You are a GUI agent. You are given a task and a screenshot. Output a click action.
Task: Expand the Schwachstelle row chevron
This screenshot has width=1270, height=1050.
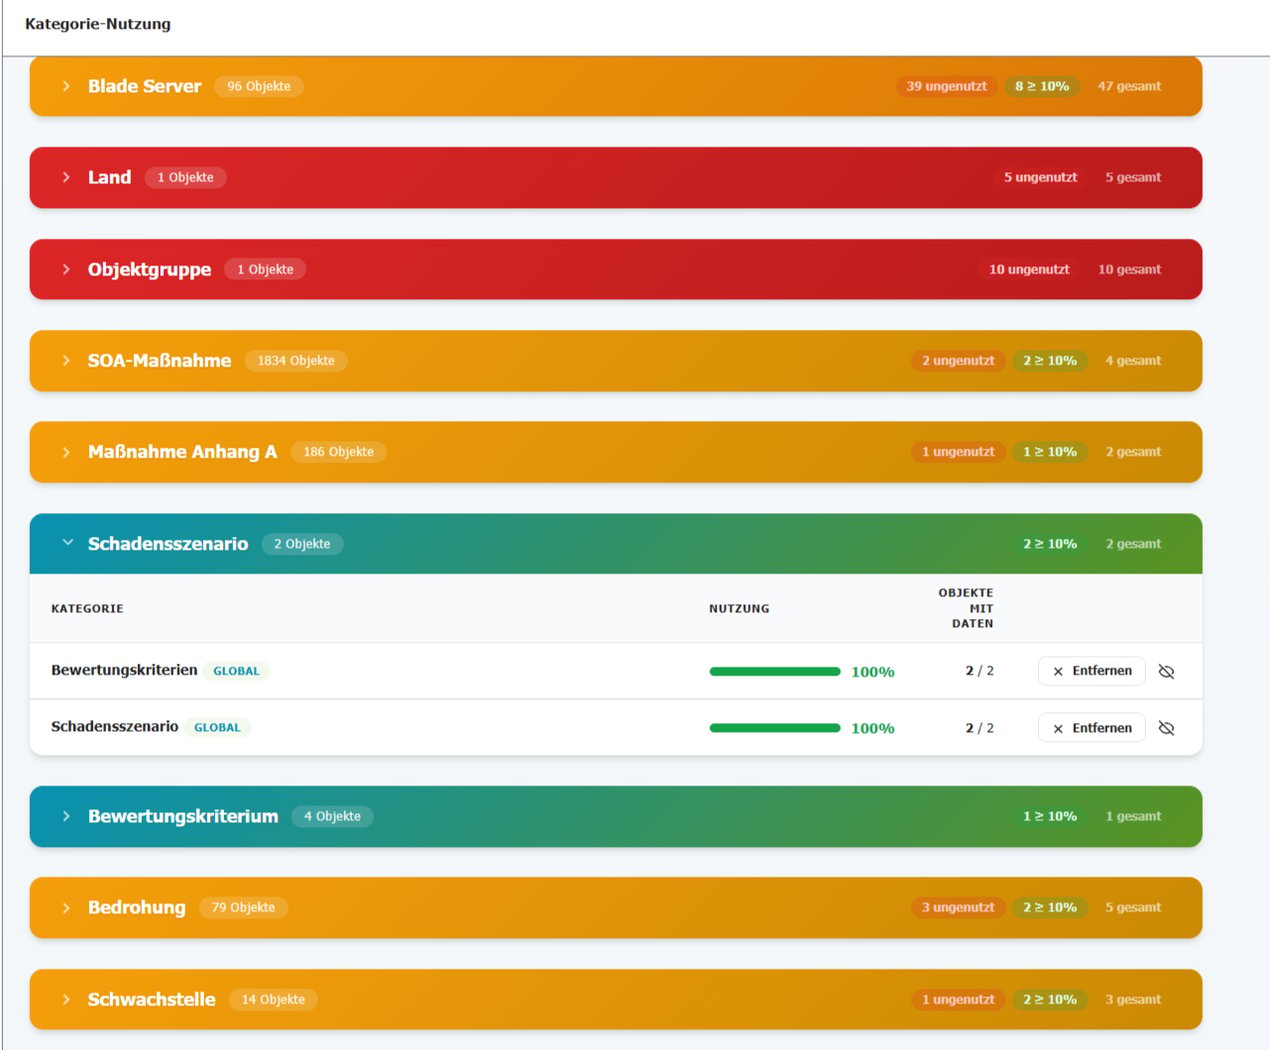66,999
